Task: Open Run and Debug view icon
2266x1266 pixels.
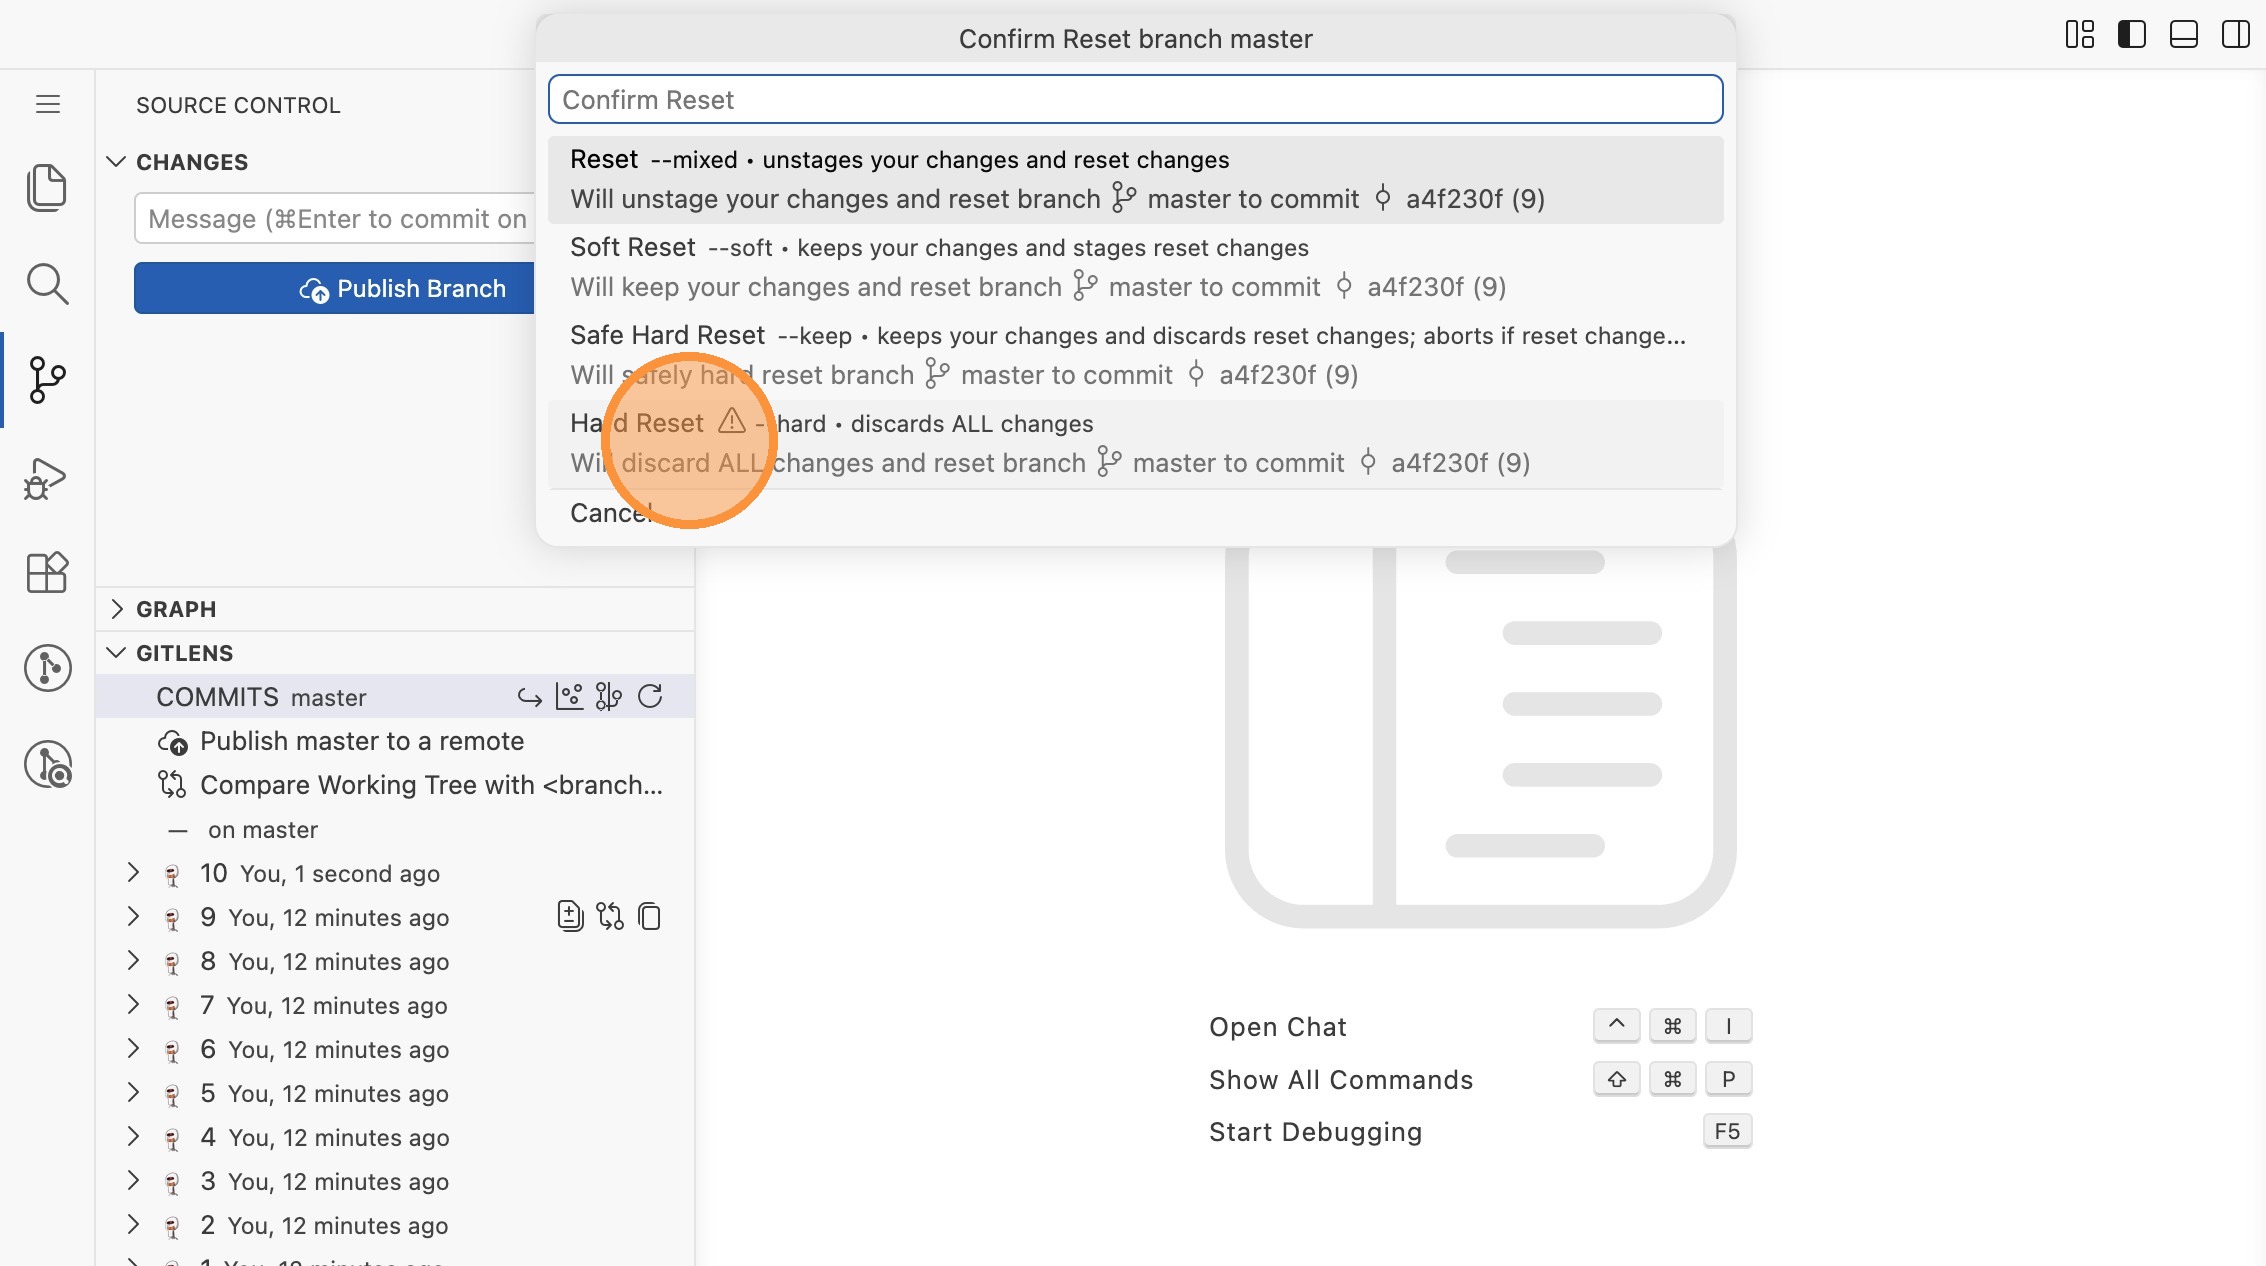Action: coord(46,479)
